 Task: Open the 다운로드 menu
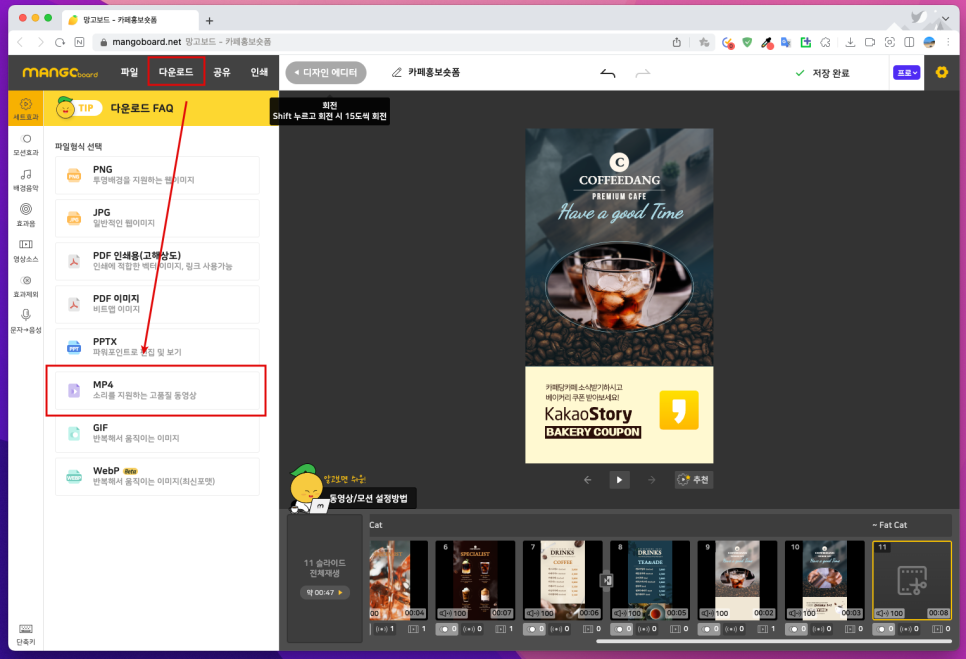[x=176, y=72]
